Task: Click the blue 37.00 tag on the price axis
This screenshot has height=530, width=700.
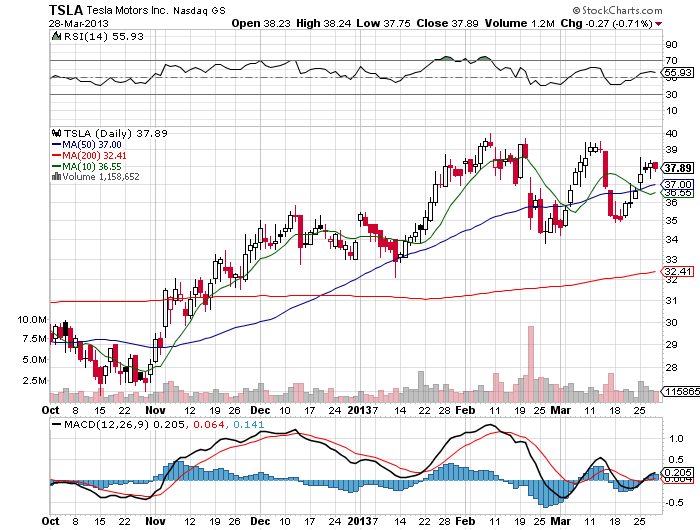Action: coord(678,184)
